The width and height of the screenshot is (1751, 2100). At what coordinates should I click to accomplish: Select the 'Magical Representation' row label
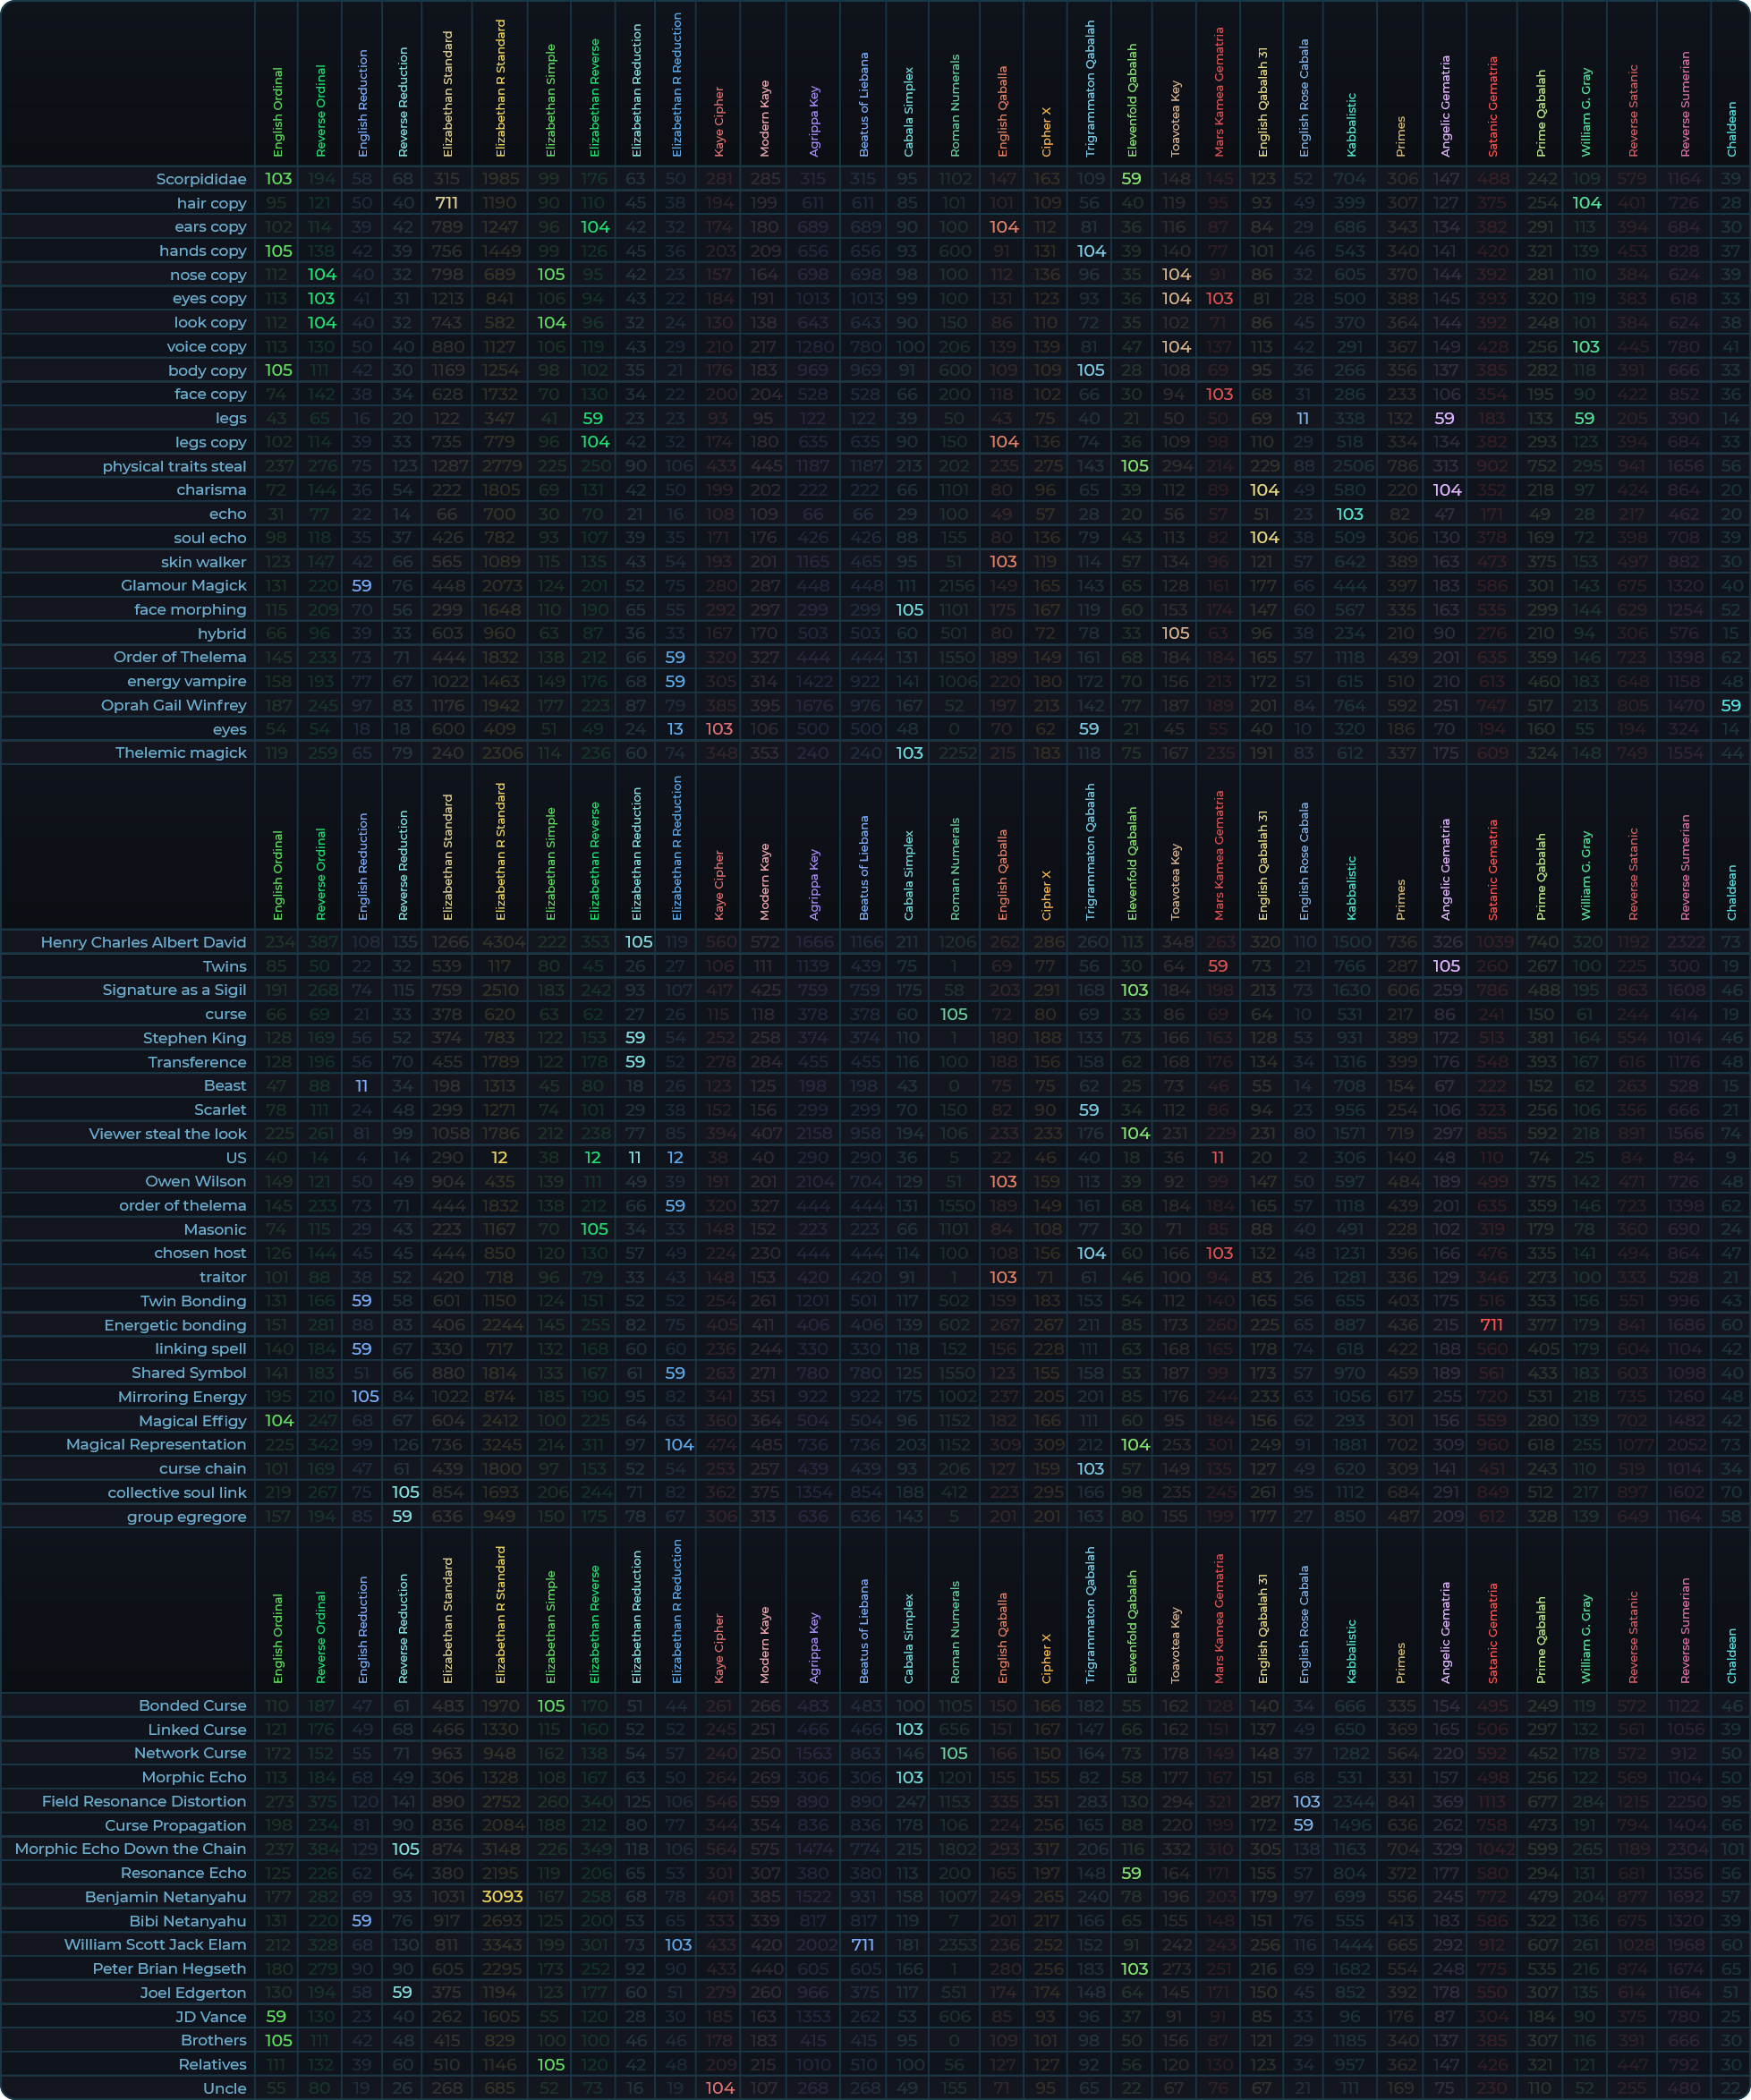click(156, 1444)
